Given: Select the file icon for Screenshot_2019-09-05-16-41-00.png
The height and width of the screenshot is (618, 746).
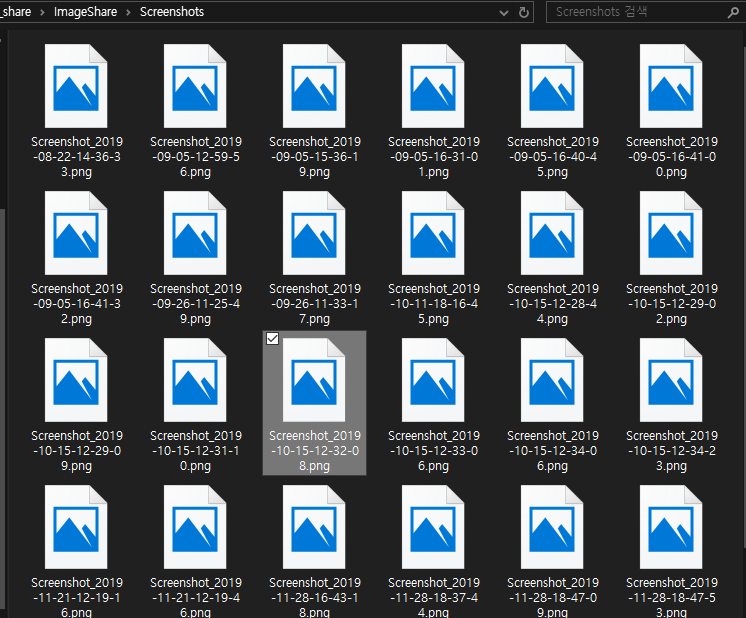Looking at the screenshot, I should tap(671, 86).
